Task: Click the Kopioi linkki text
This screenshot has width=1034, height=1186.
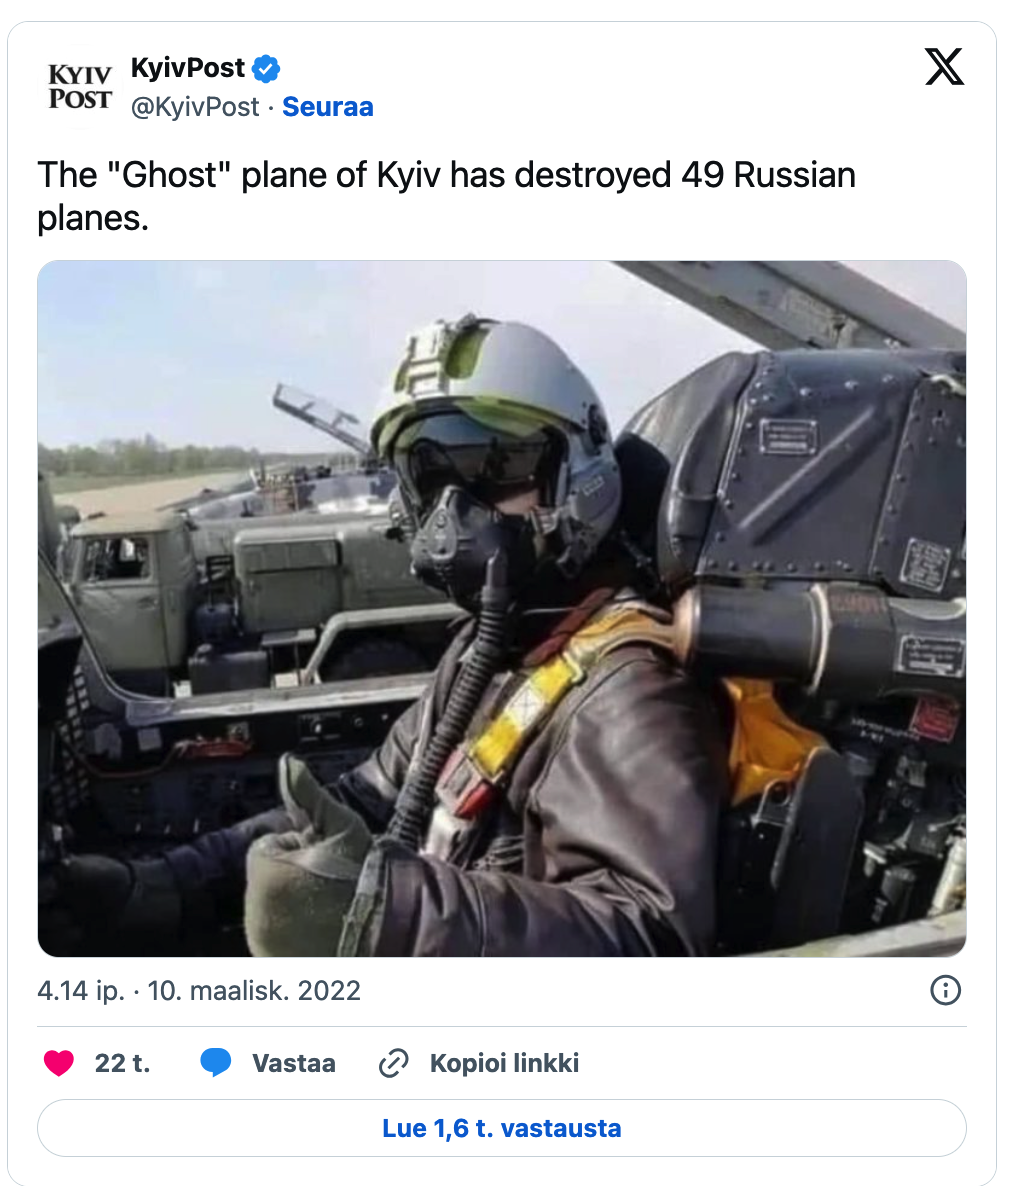Action: pyautogui.click(x=505, y=1063)
